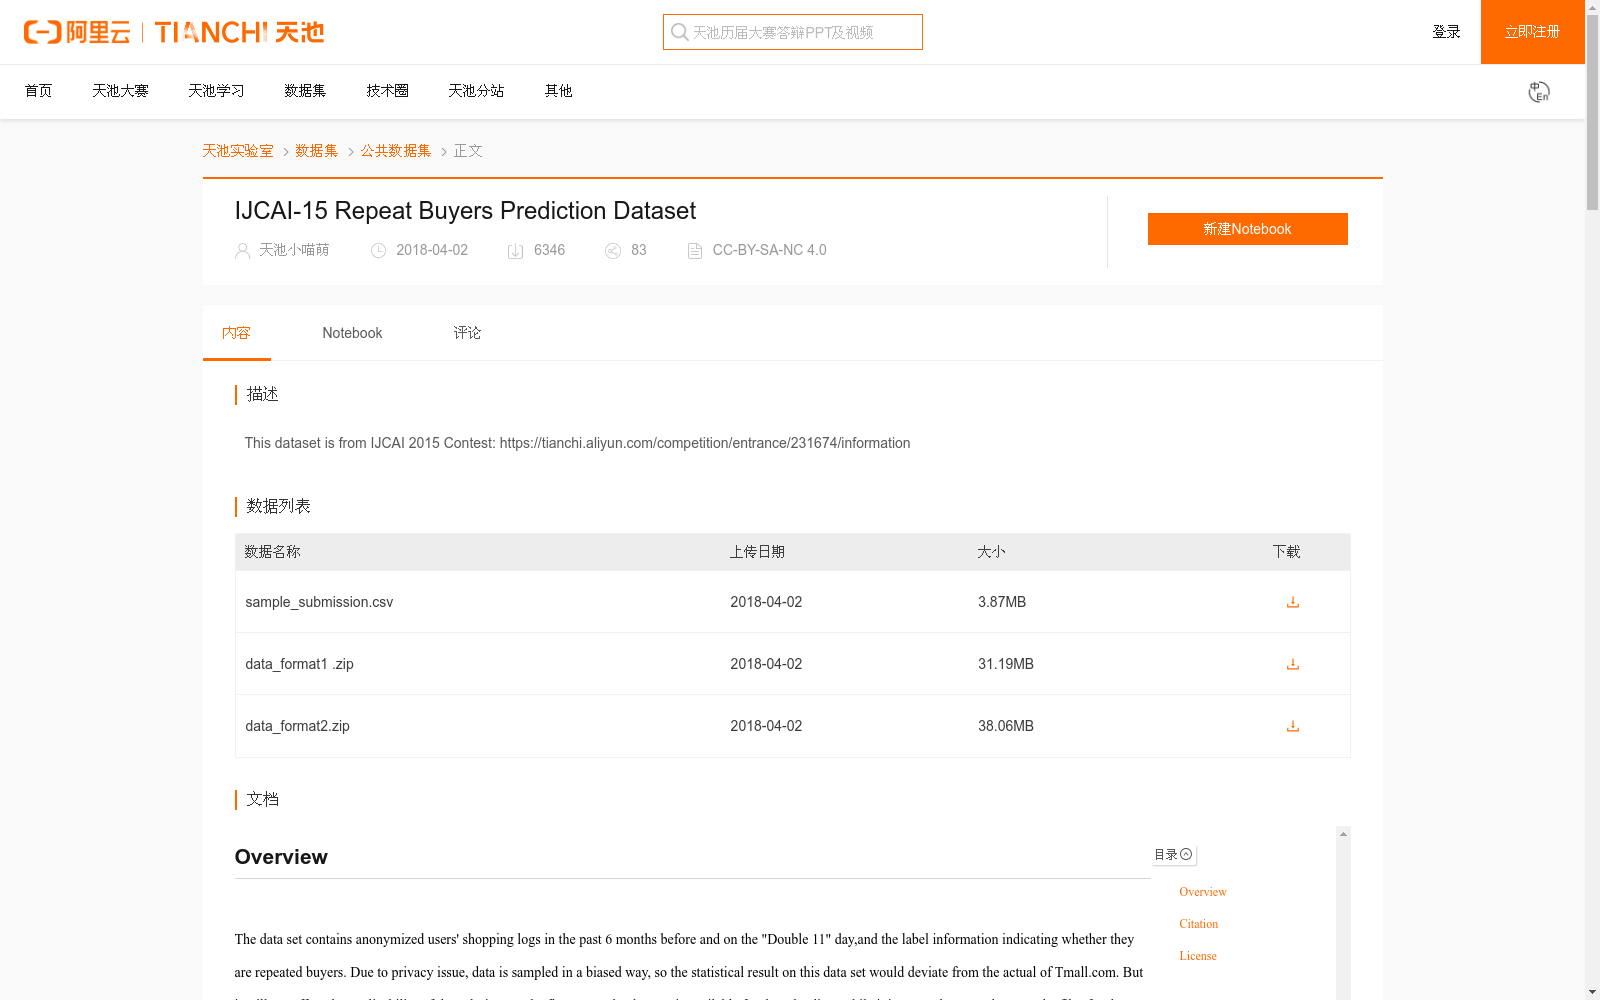The image size is (1600, 1000).
Task: Open the 天池分站 nav menu
Action: pos(476,91)
